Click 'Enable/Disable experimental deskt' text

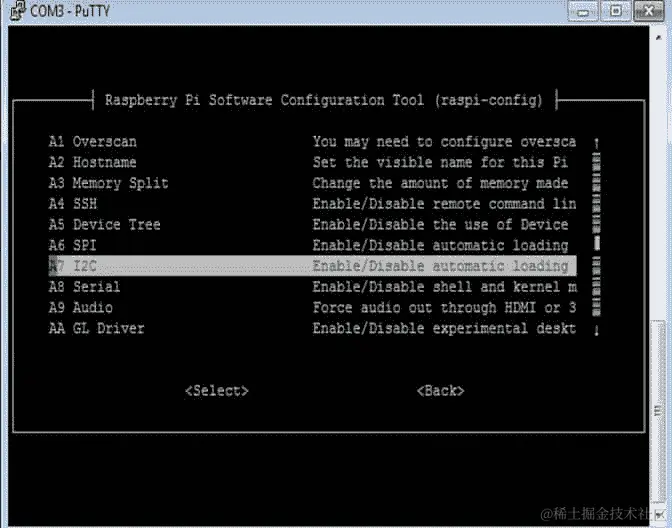(x=444, y=328)
